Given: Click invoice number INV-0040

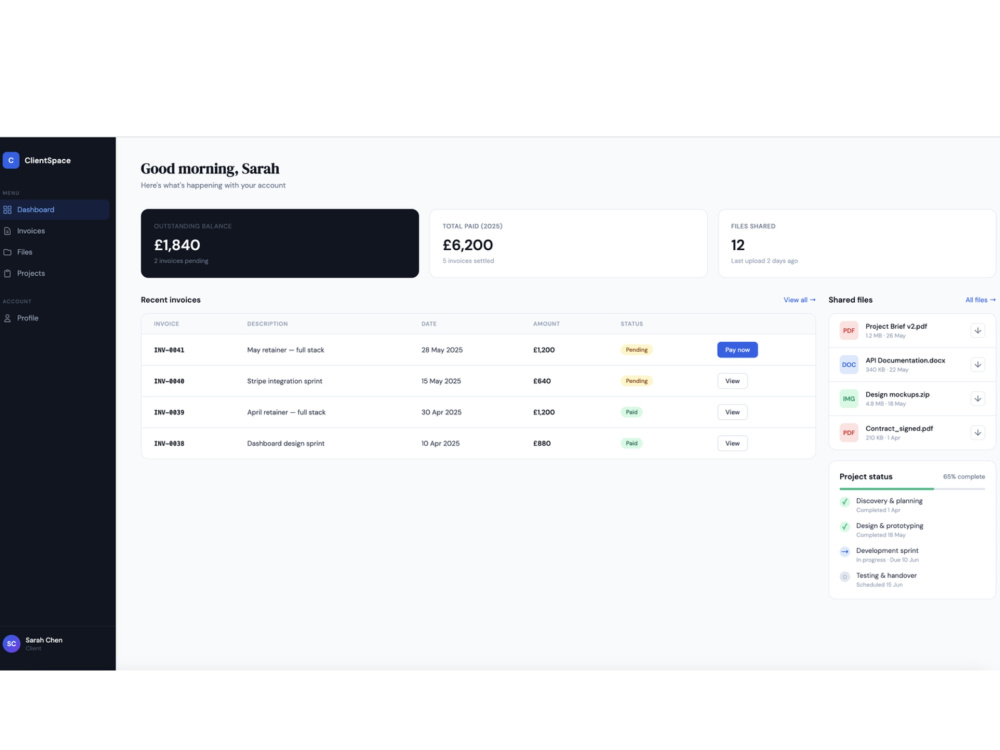Looking at the screenshot, I should pos(169,381).
